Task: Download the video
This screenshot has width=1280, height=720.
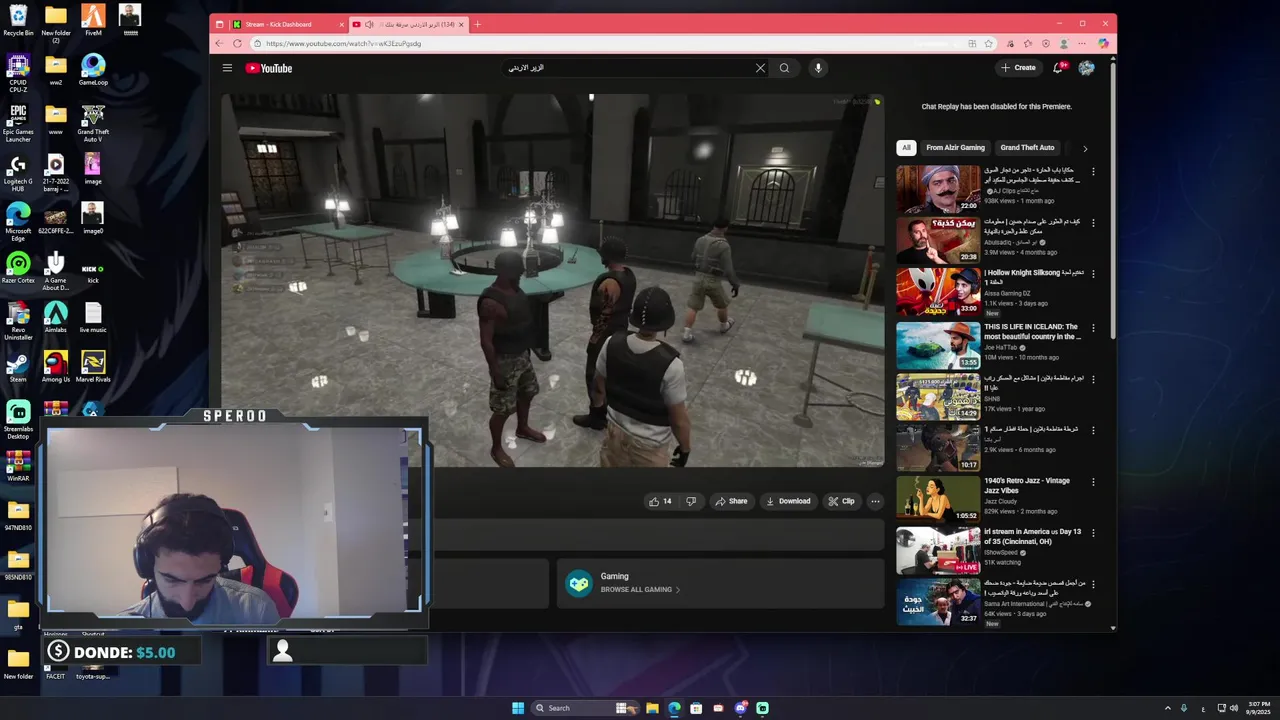Action: [788, 501]
